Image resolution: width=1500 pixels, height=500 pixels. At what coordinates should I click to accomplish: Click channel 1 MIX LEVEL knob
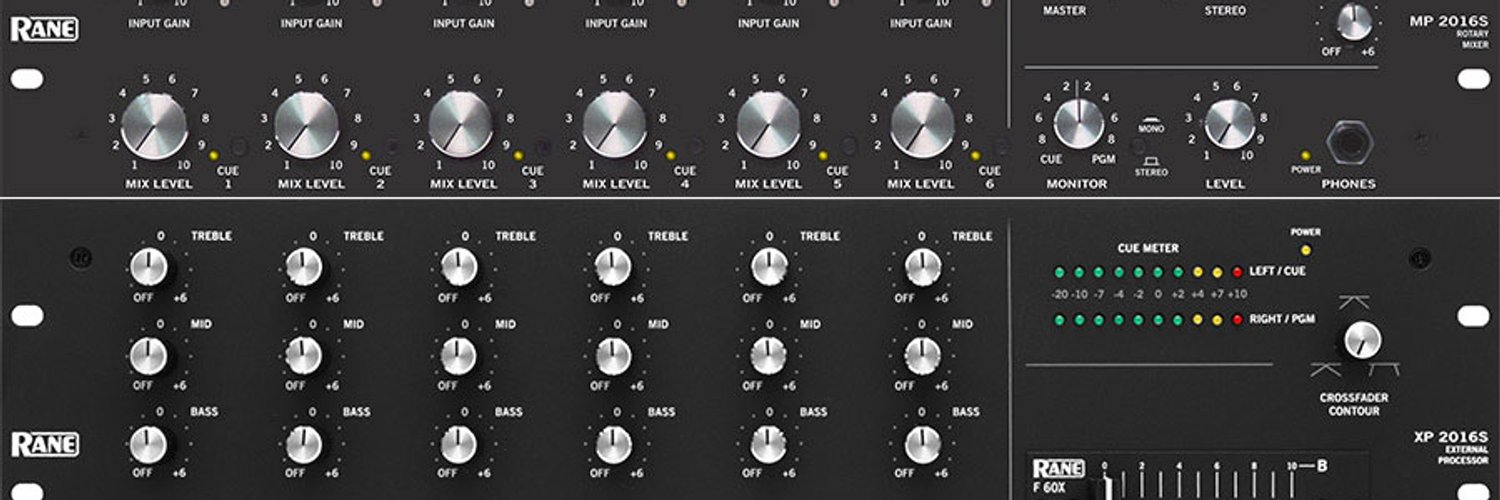153,125
